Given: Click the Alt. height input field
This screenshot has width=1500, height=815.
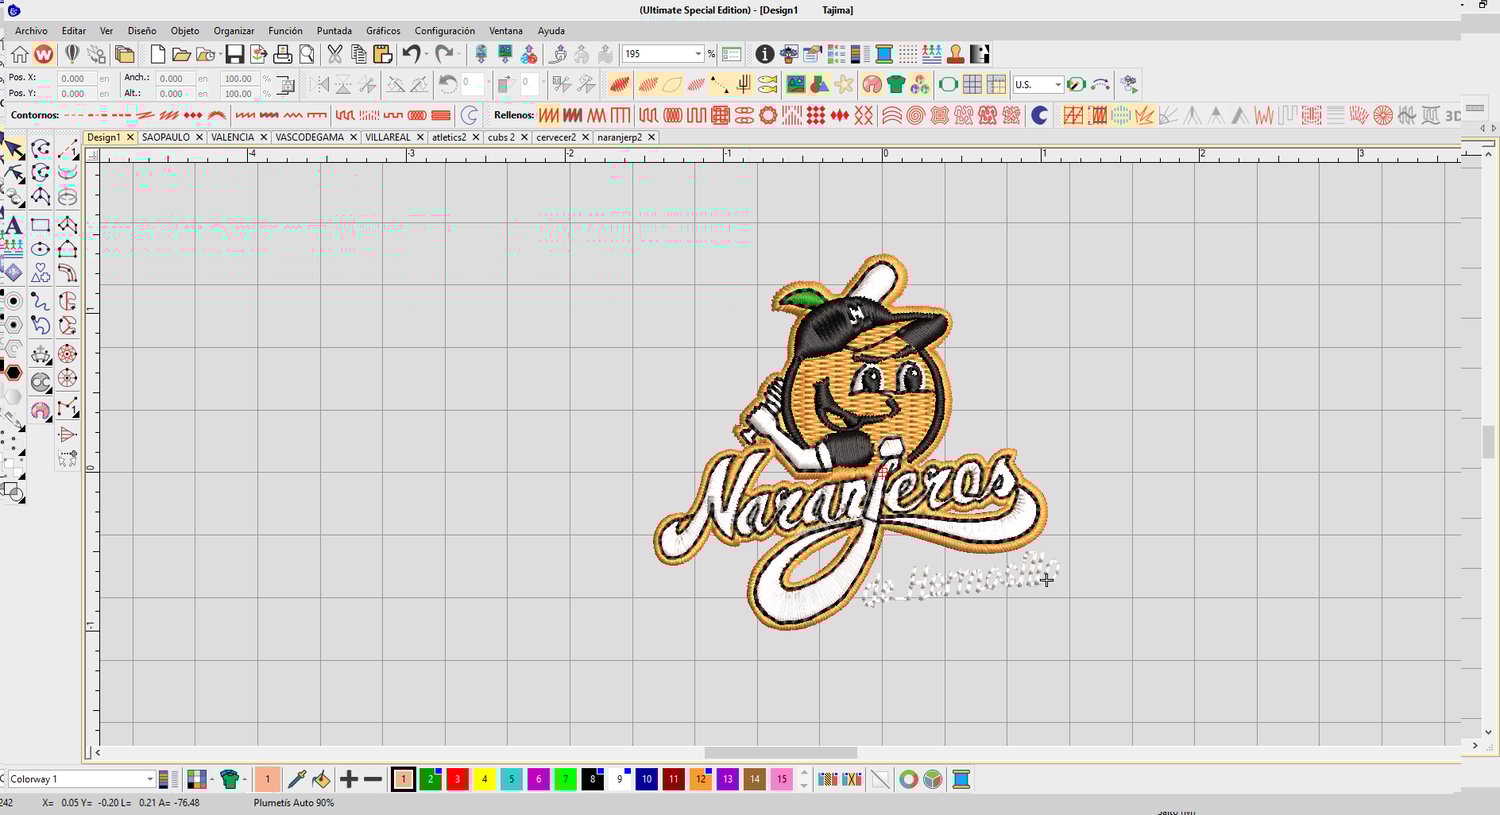Looking at the screenshot, I should click(x=174, y=94).
